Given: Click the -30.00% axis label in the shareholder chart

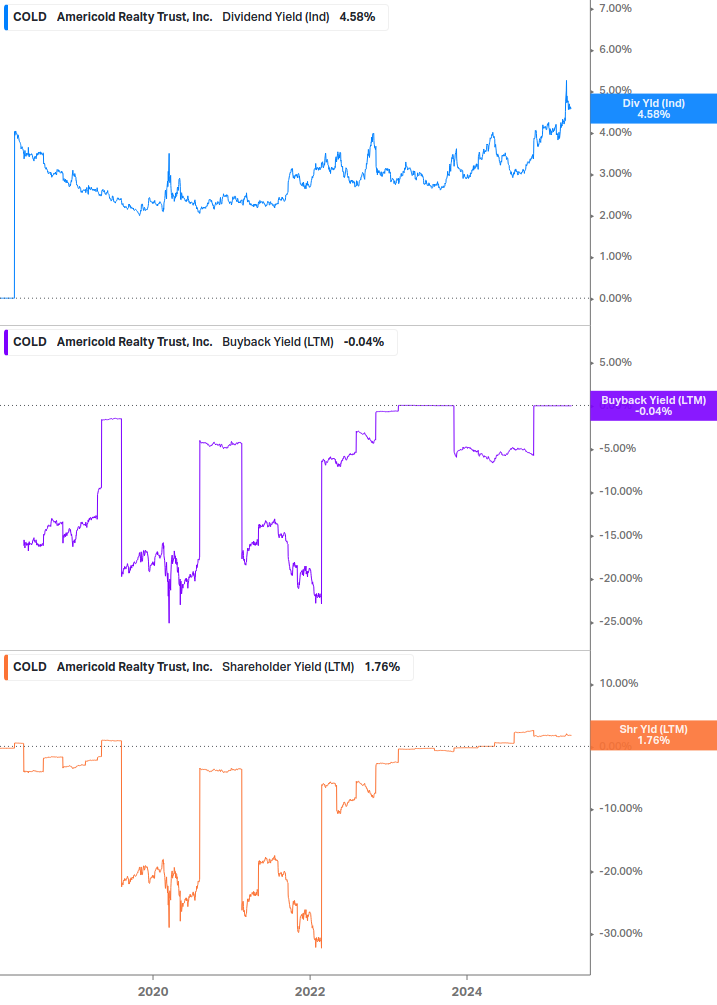Looking at the screenshot, I should pos(620,933).
